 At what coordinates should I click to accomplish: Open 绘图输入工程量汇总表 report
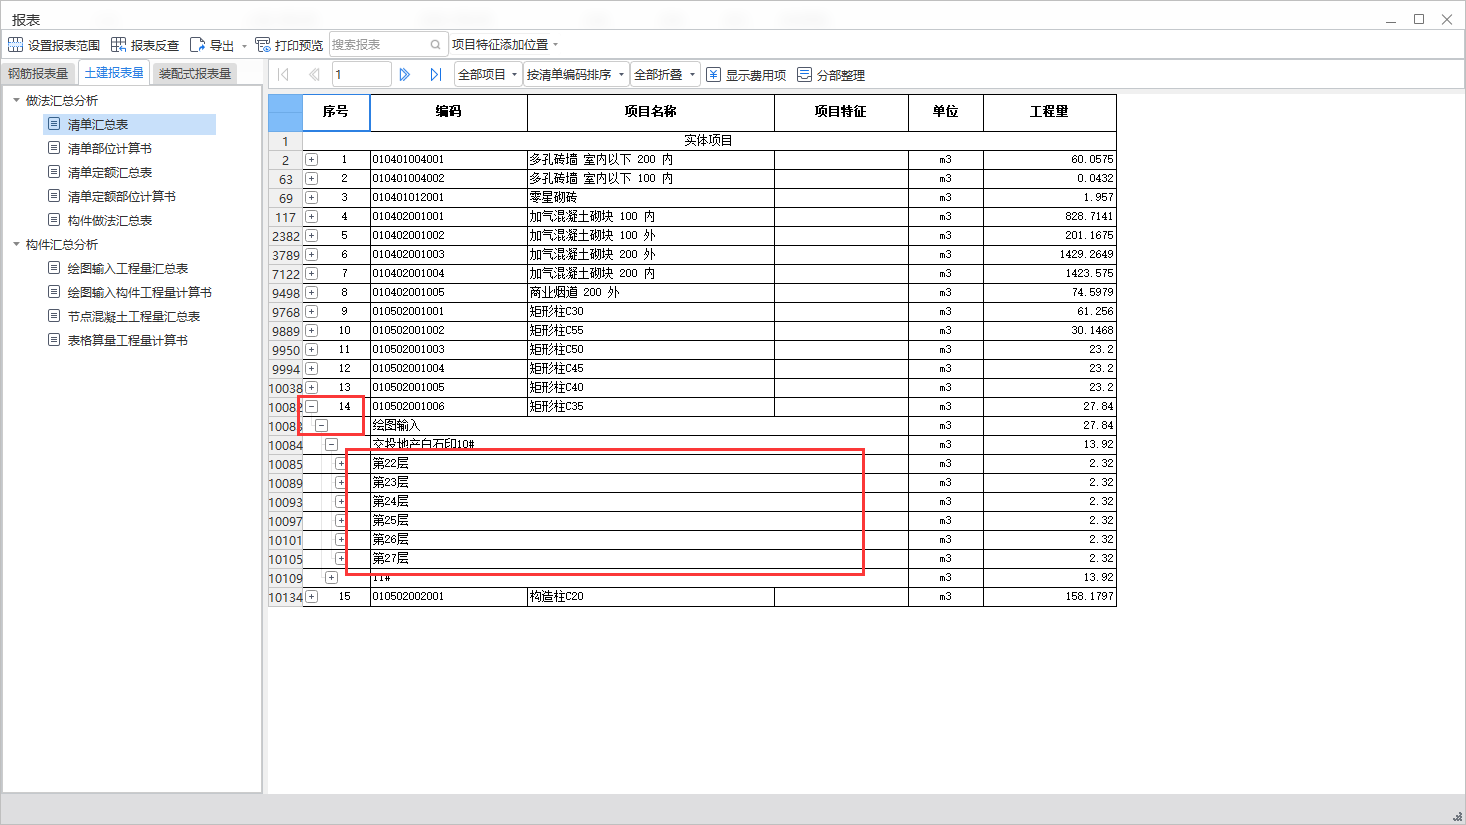pyautogui.click(x=127, y=268)
